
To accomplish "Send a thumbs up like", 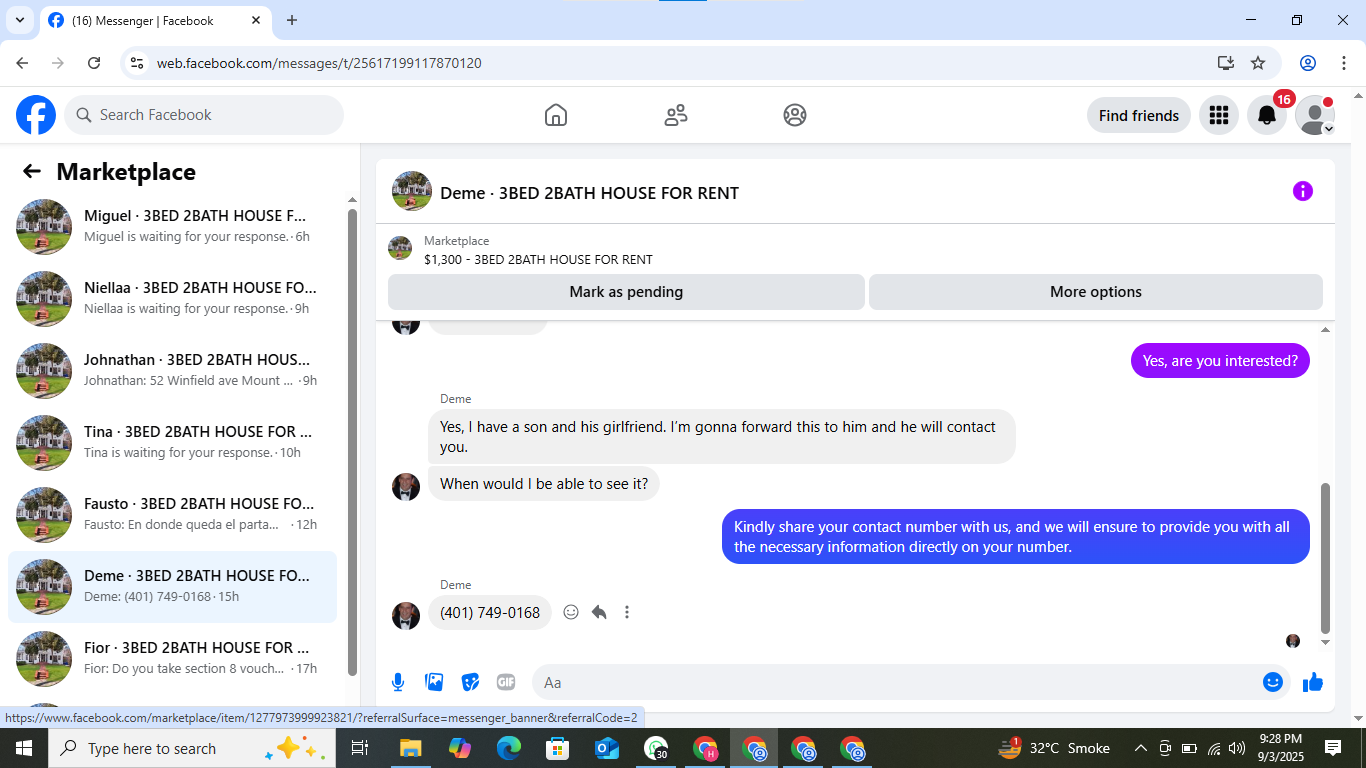I will tap(1313, 682).
